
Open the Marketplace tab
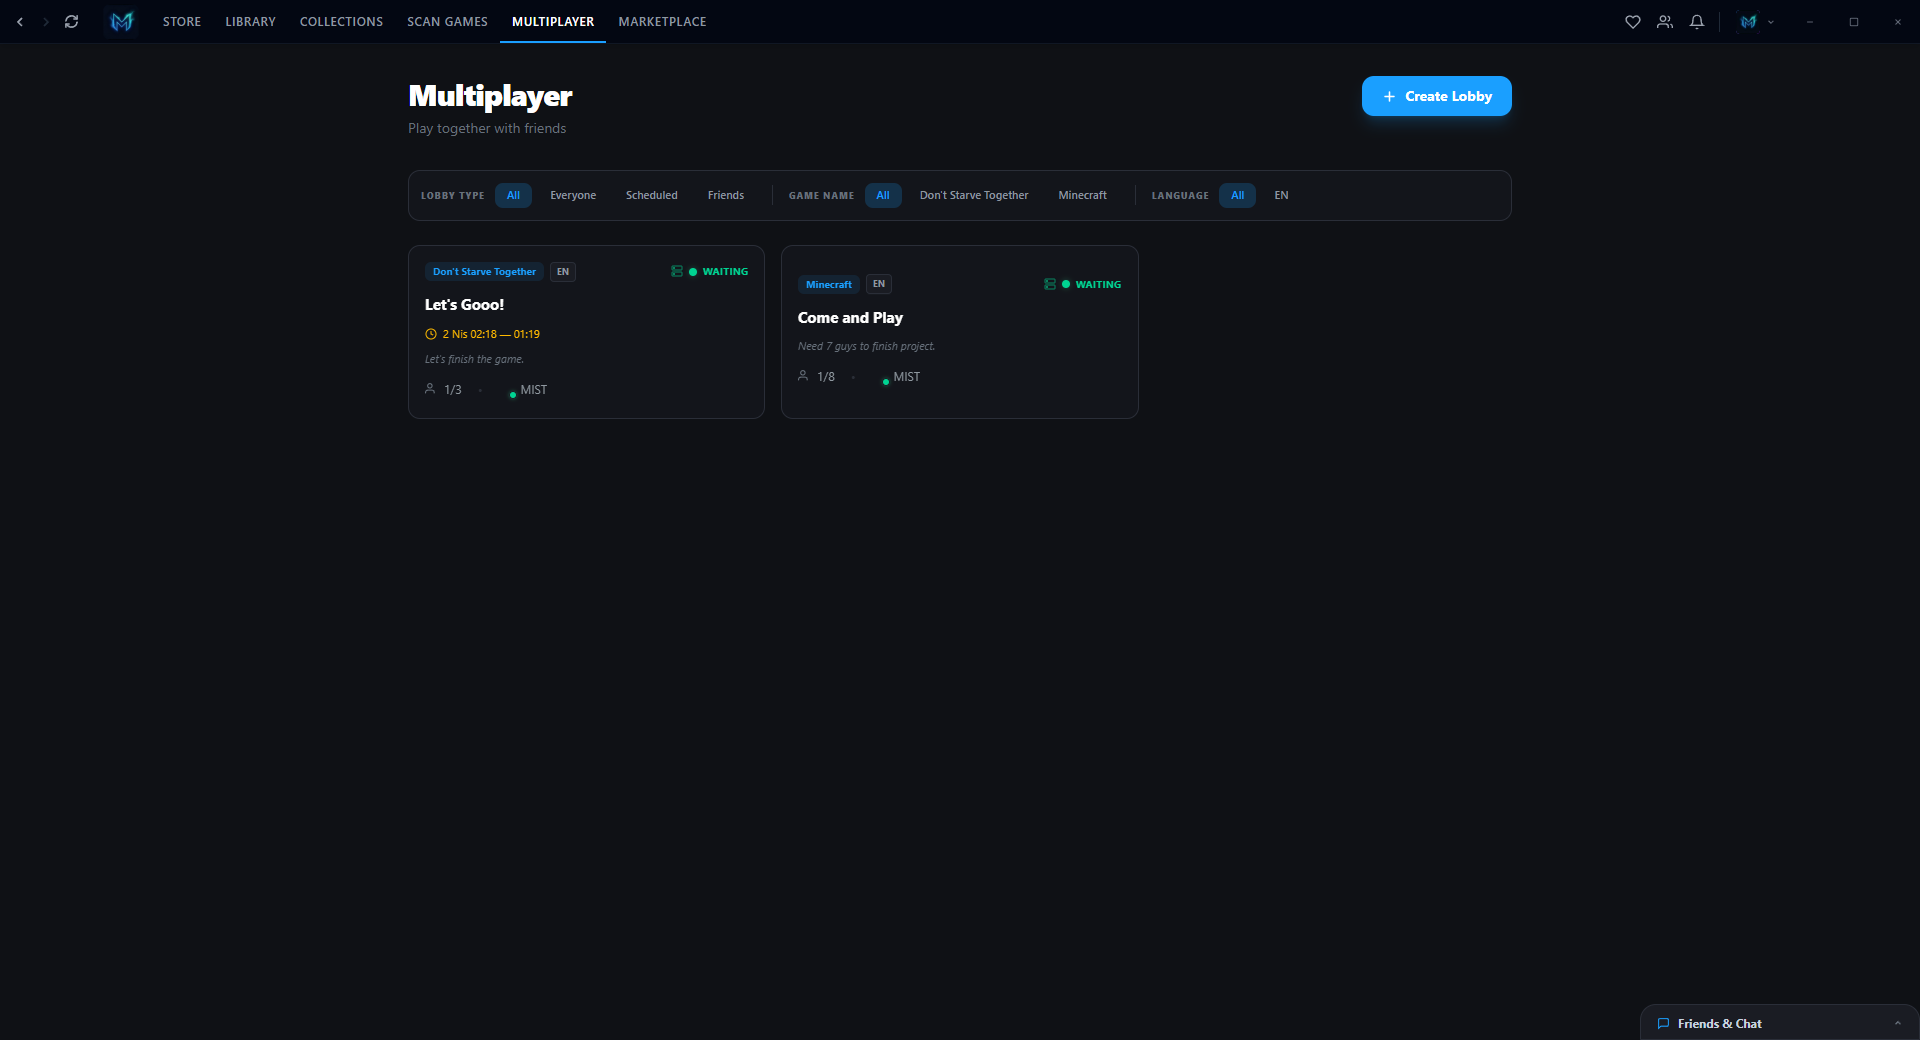[x=662, y=21]
